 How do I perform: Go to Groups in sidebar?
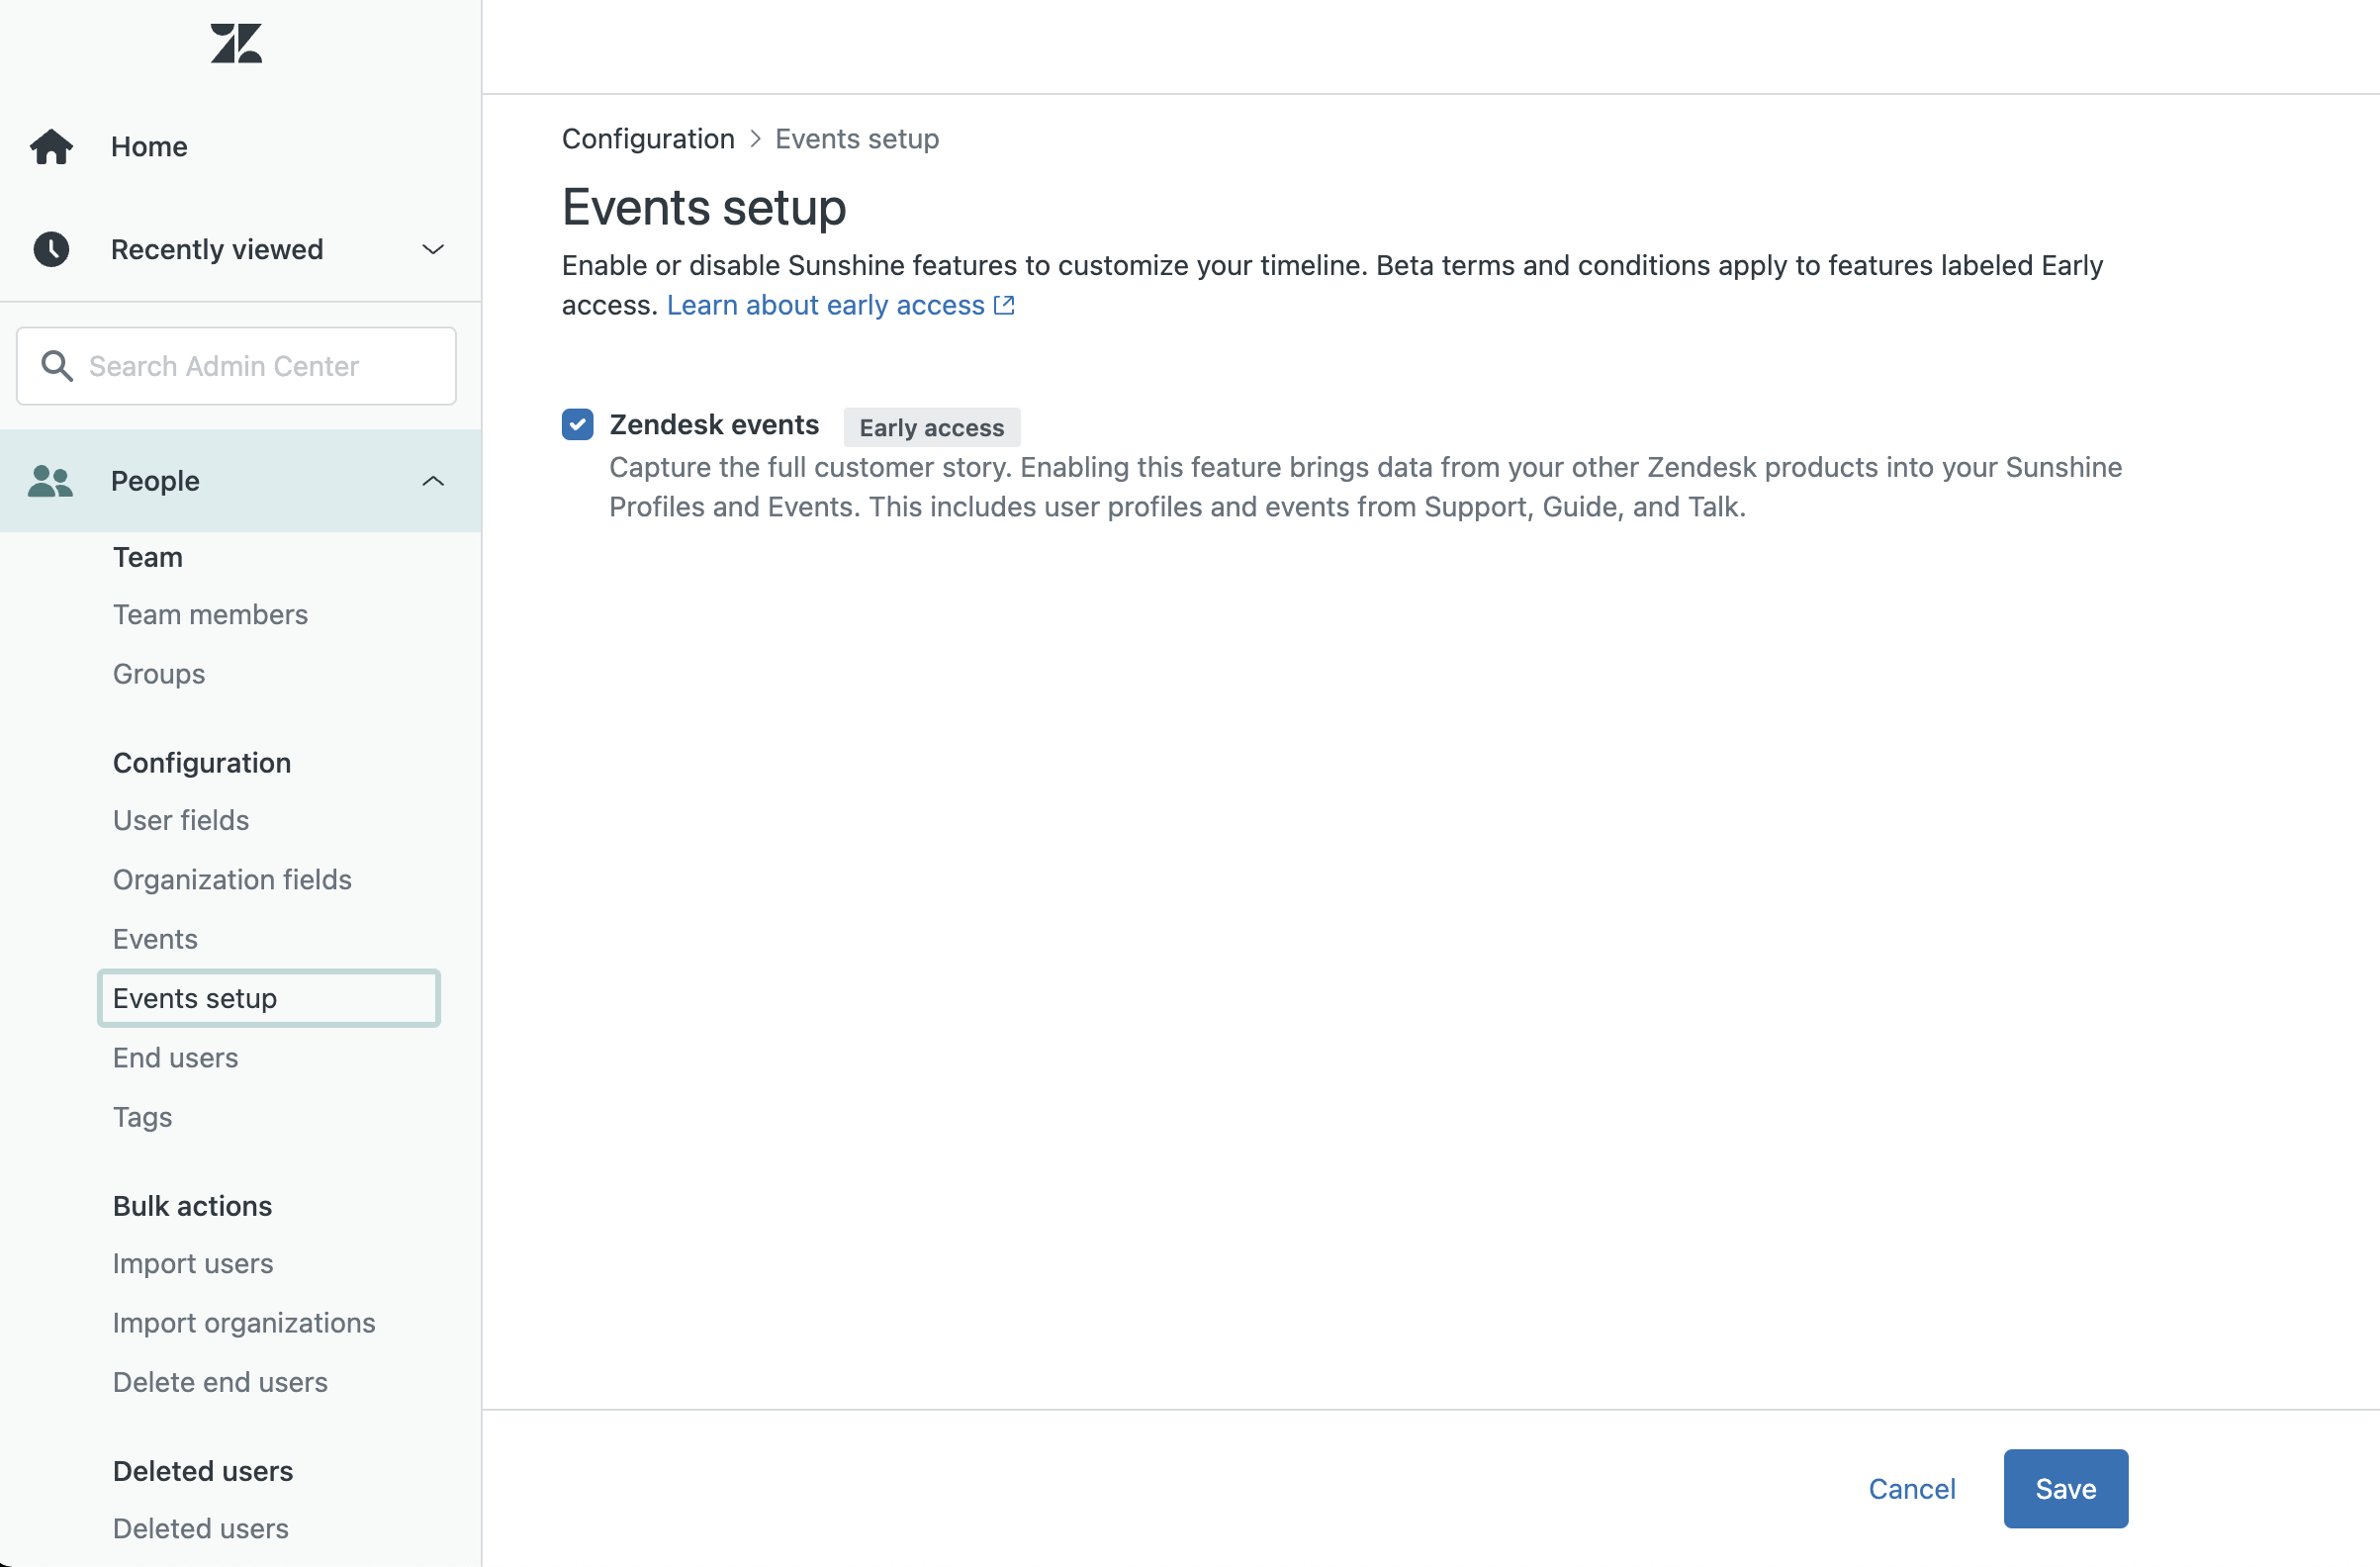[x=158, y=674]
